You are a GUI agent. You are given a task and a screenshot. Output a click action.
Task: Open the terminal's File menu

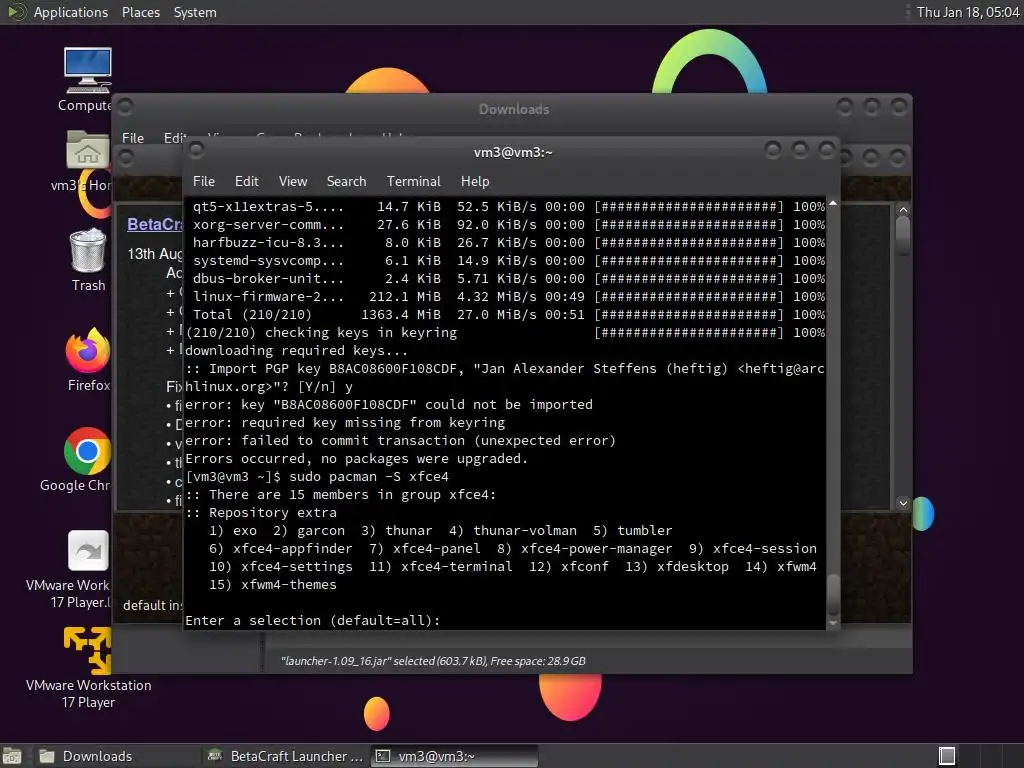tap(204, 182)
